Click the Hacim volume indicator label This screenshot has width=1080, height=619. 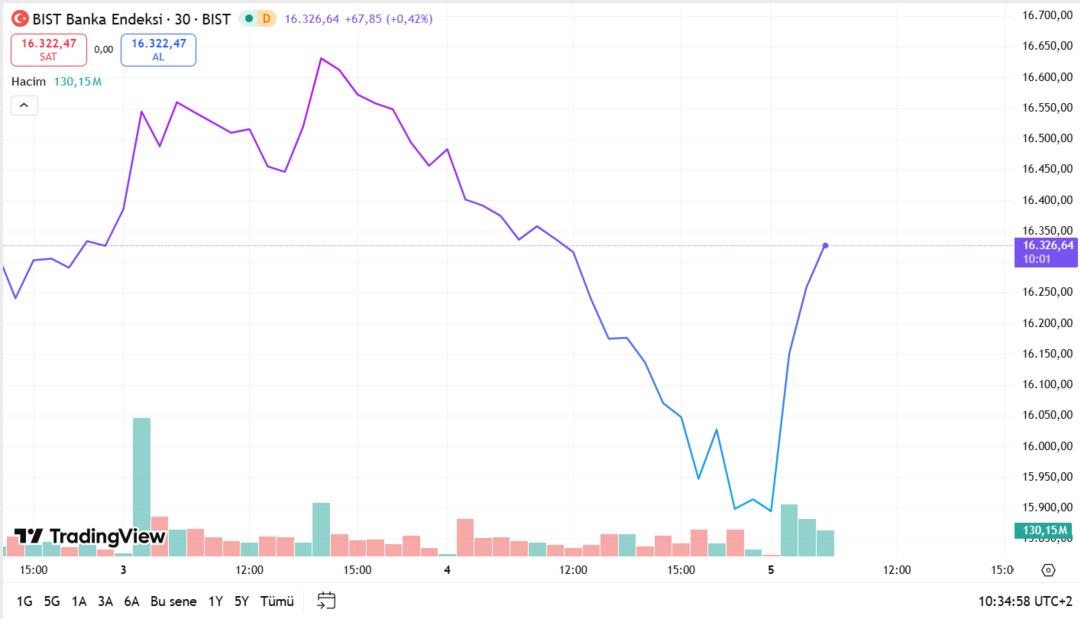pyautogui.click(x=27, y=81)
